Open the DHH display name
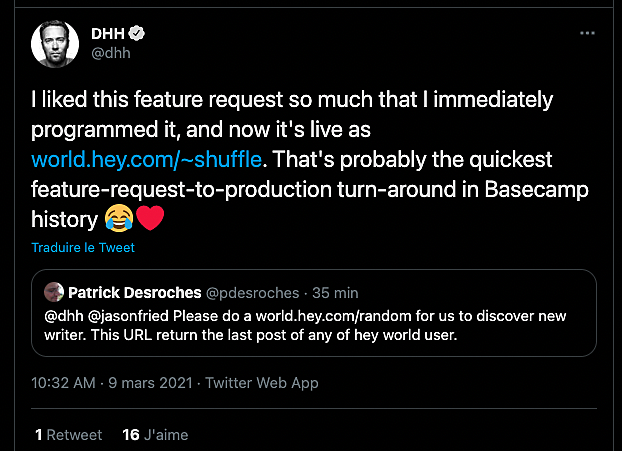 (108, 34)
